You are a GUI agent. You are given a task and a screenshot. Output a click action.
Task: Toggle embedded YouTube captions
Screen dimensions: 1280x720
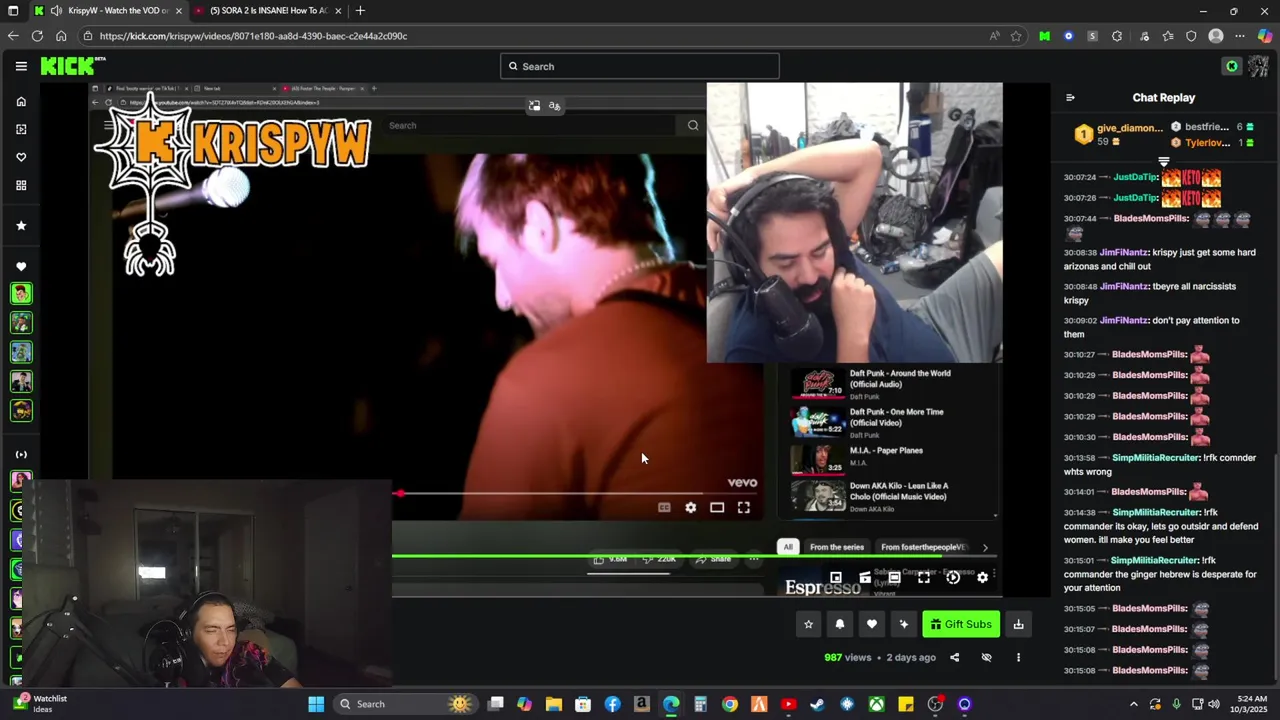[x=664, y=508]
